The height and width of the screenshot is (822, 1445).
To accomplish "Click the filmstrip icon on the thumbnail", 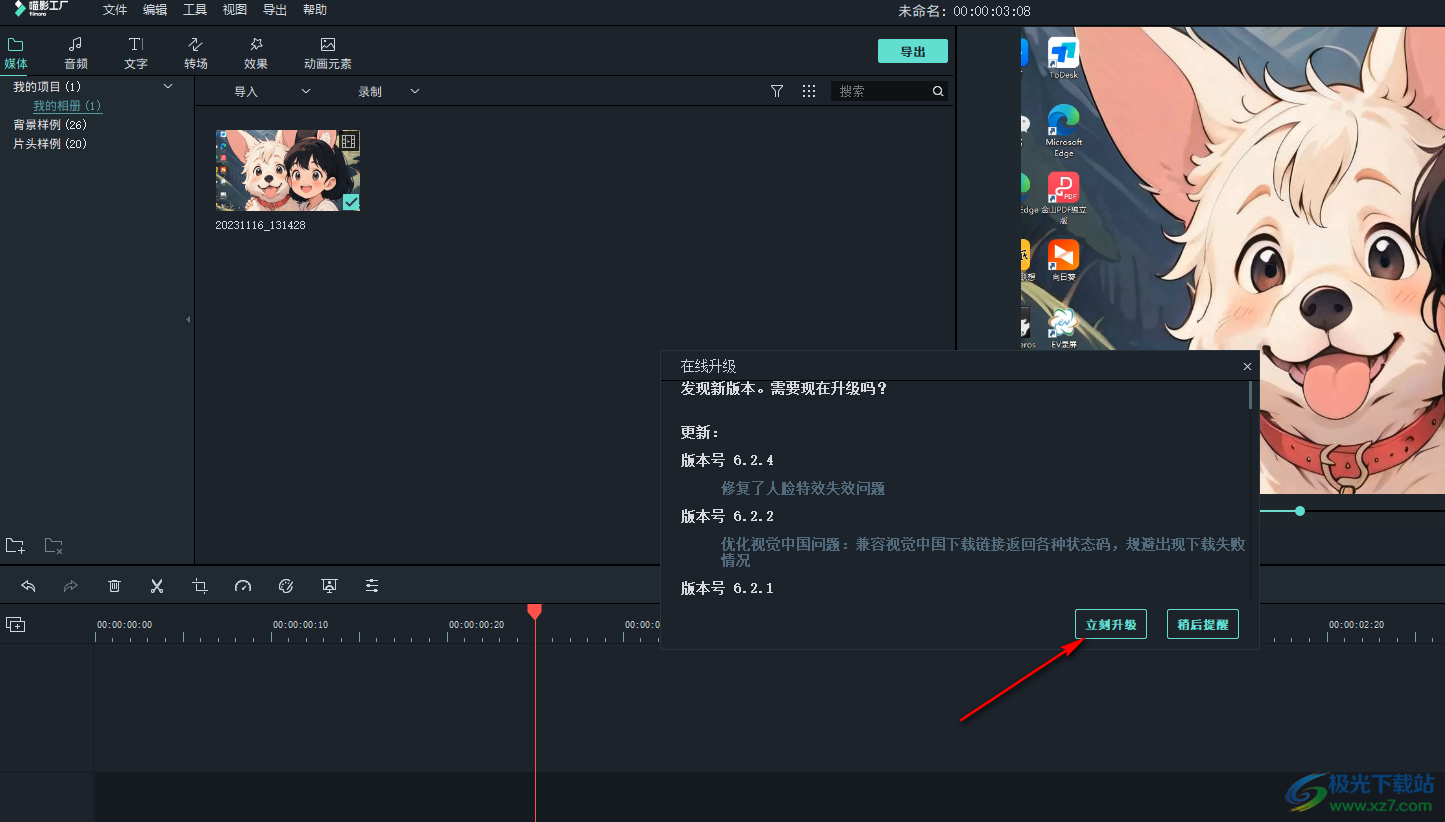I will coord(348,141).
